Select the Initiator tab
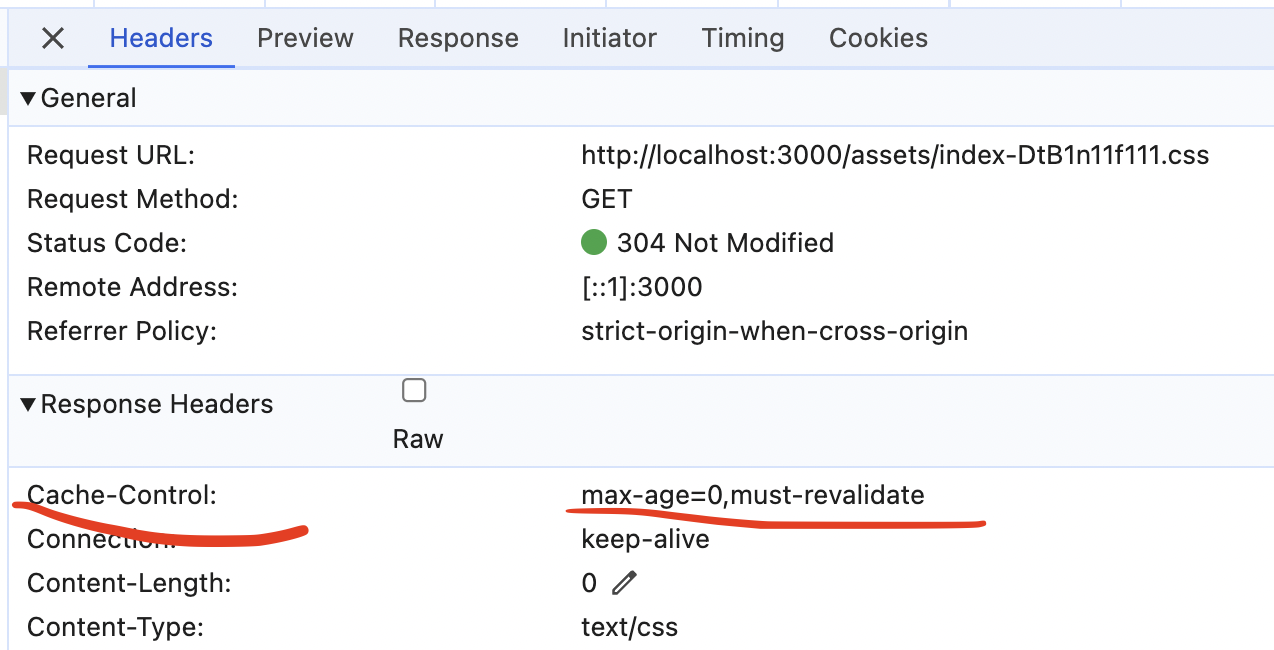Viewport: 1274px width, 650px height. tap(609, 38)
